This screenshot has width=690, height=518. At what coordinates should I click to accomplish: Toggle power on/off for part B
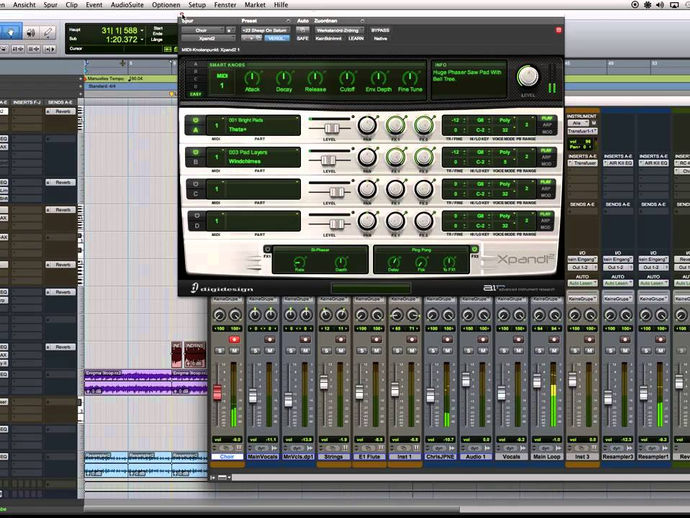196,152
